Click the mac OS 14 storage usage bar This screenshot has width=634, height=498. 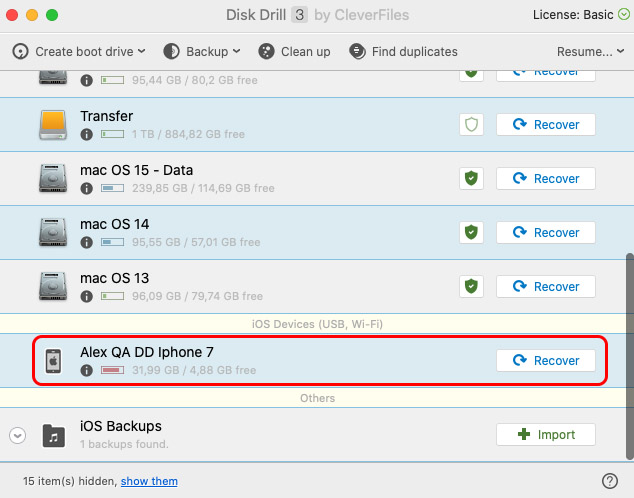point(112,242)
